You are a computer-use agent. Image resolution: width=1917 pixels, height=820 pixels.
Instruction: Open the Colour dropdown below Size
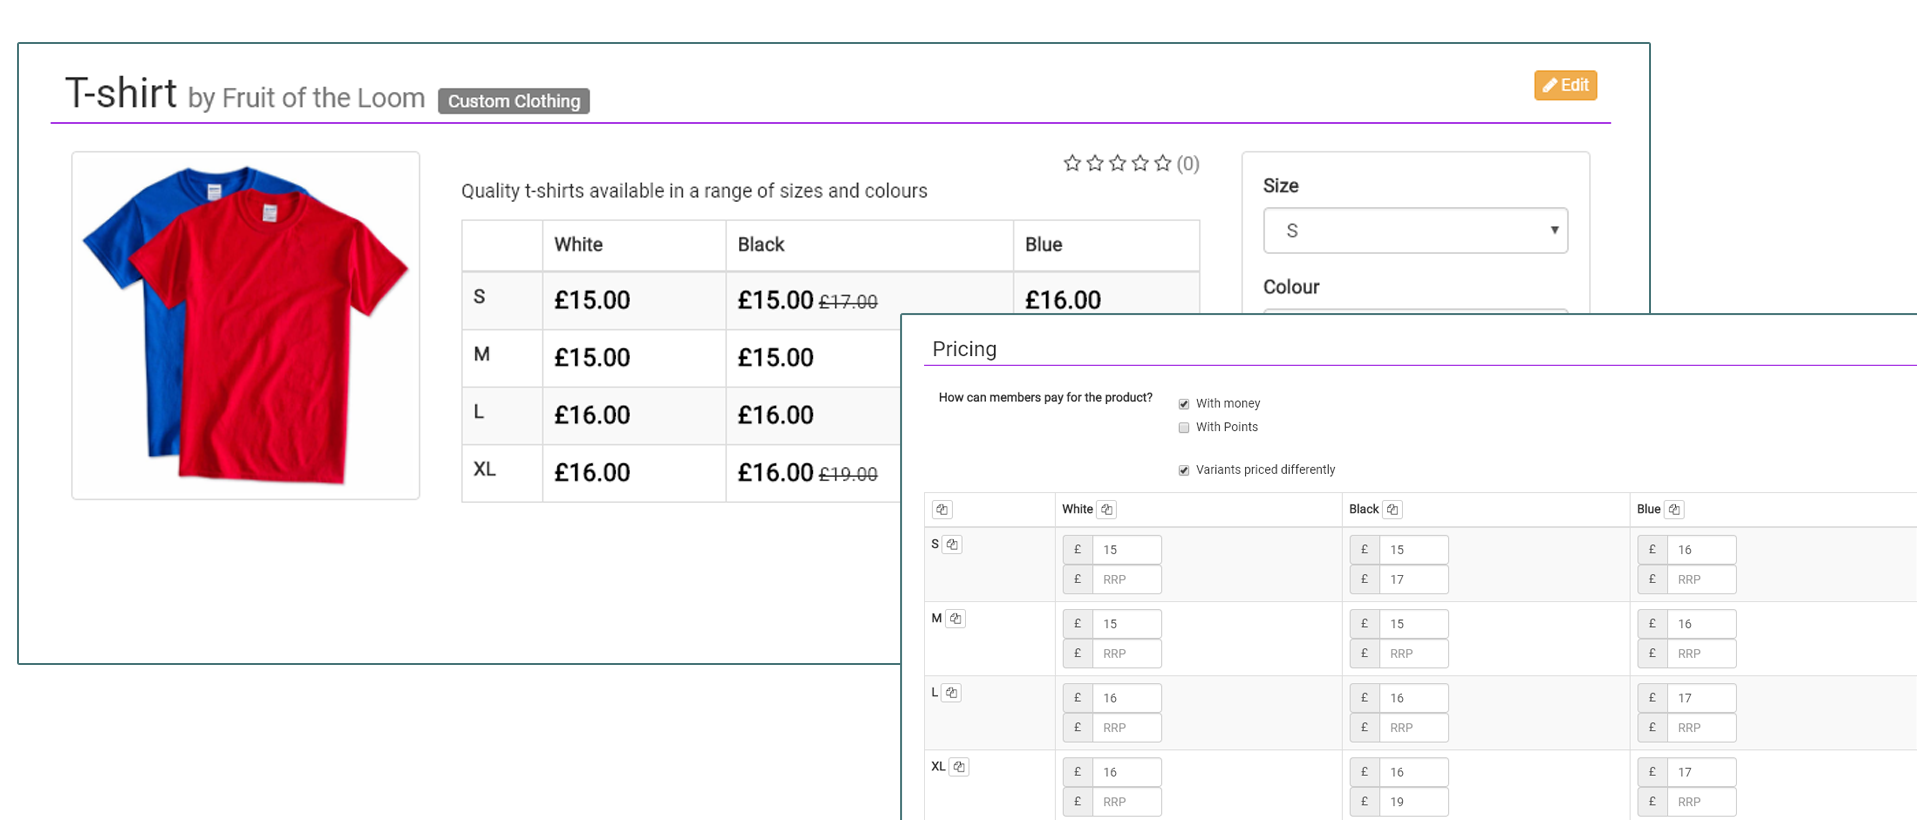1414,311
